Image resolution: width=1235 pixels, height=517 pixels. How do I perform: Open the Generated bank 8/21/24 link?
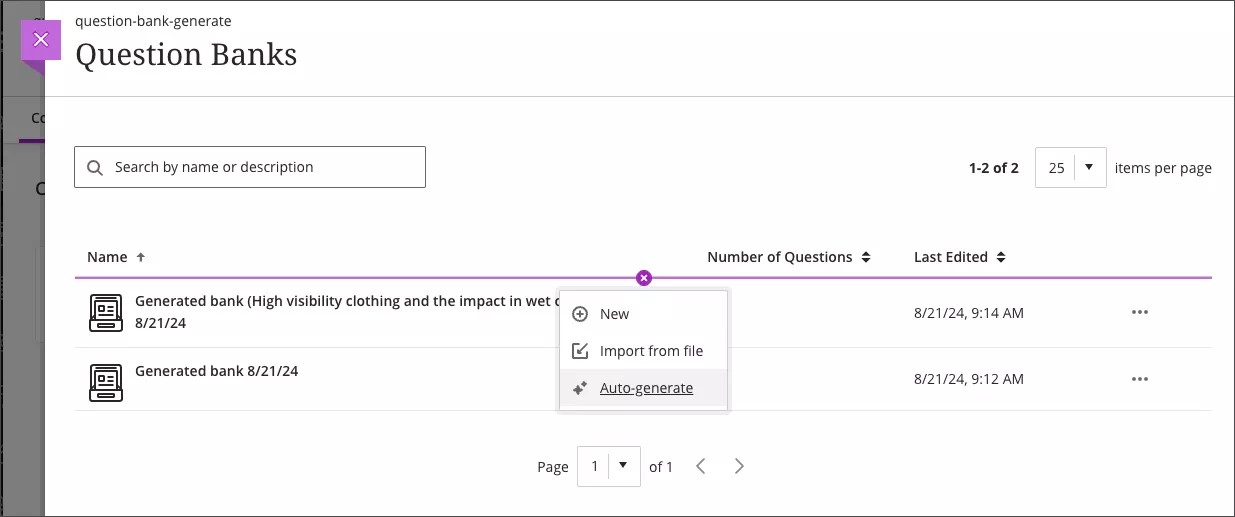pos(216,371)
